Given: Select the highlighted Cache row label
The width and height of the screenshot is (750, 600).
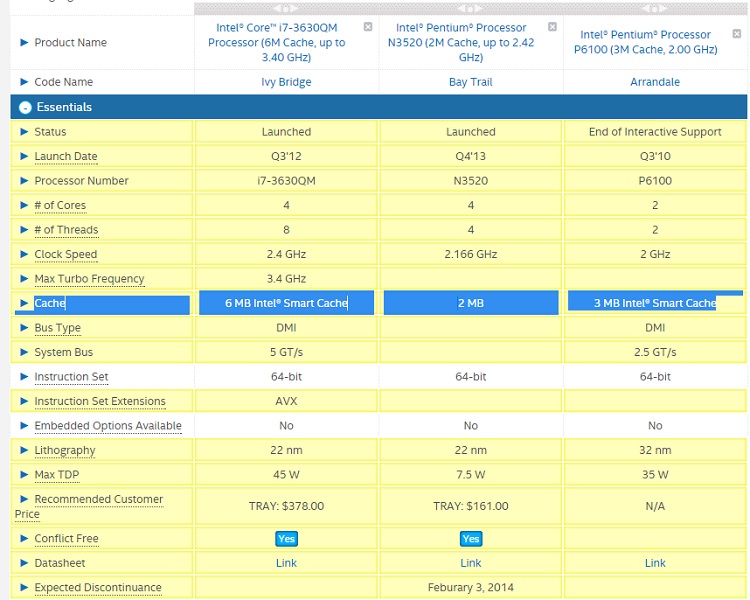Looking at the screenshot, I should [x=49, y=303].
